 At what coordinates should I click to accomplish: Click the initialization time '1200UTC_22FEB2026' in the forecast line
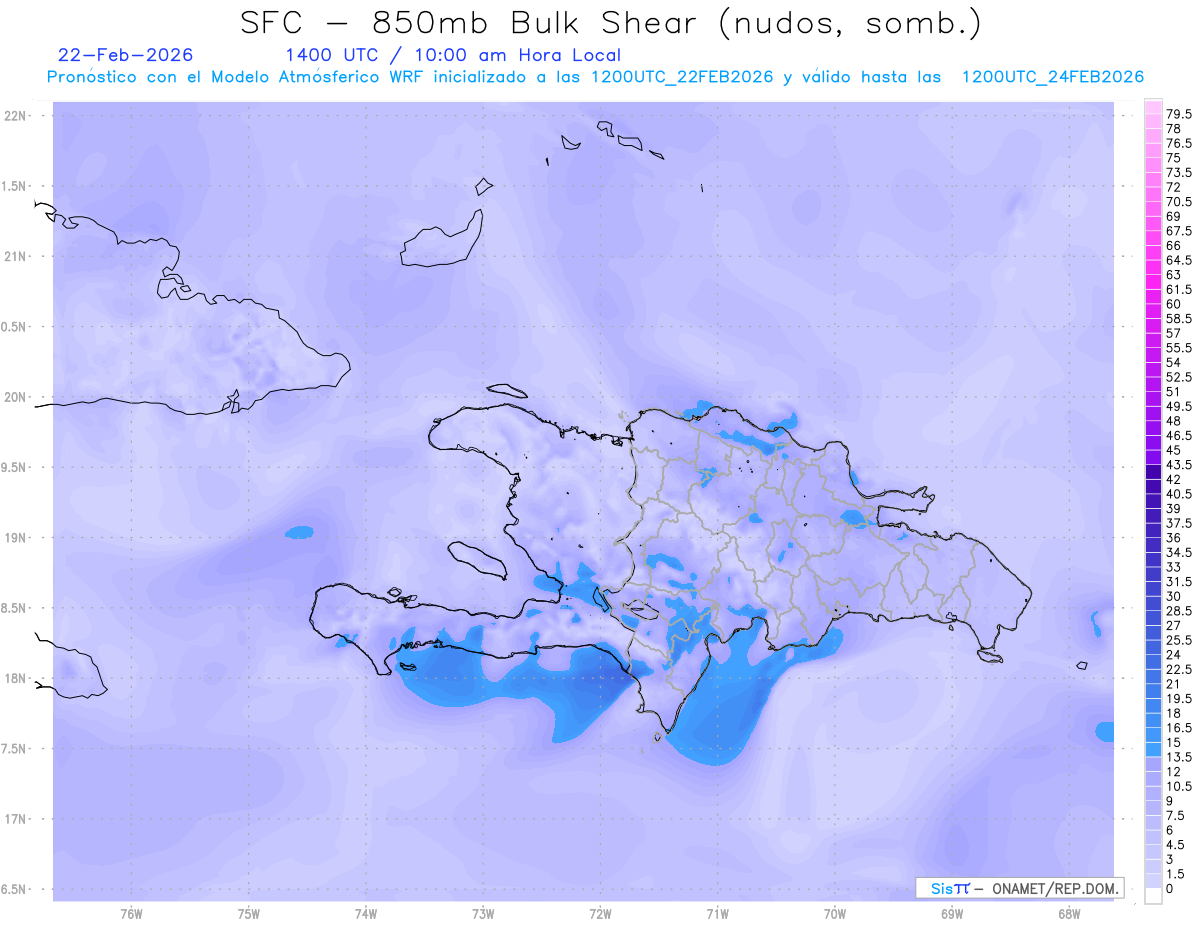pos(682,77)
